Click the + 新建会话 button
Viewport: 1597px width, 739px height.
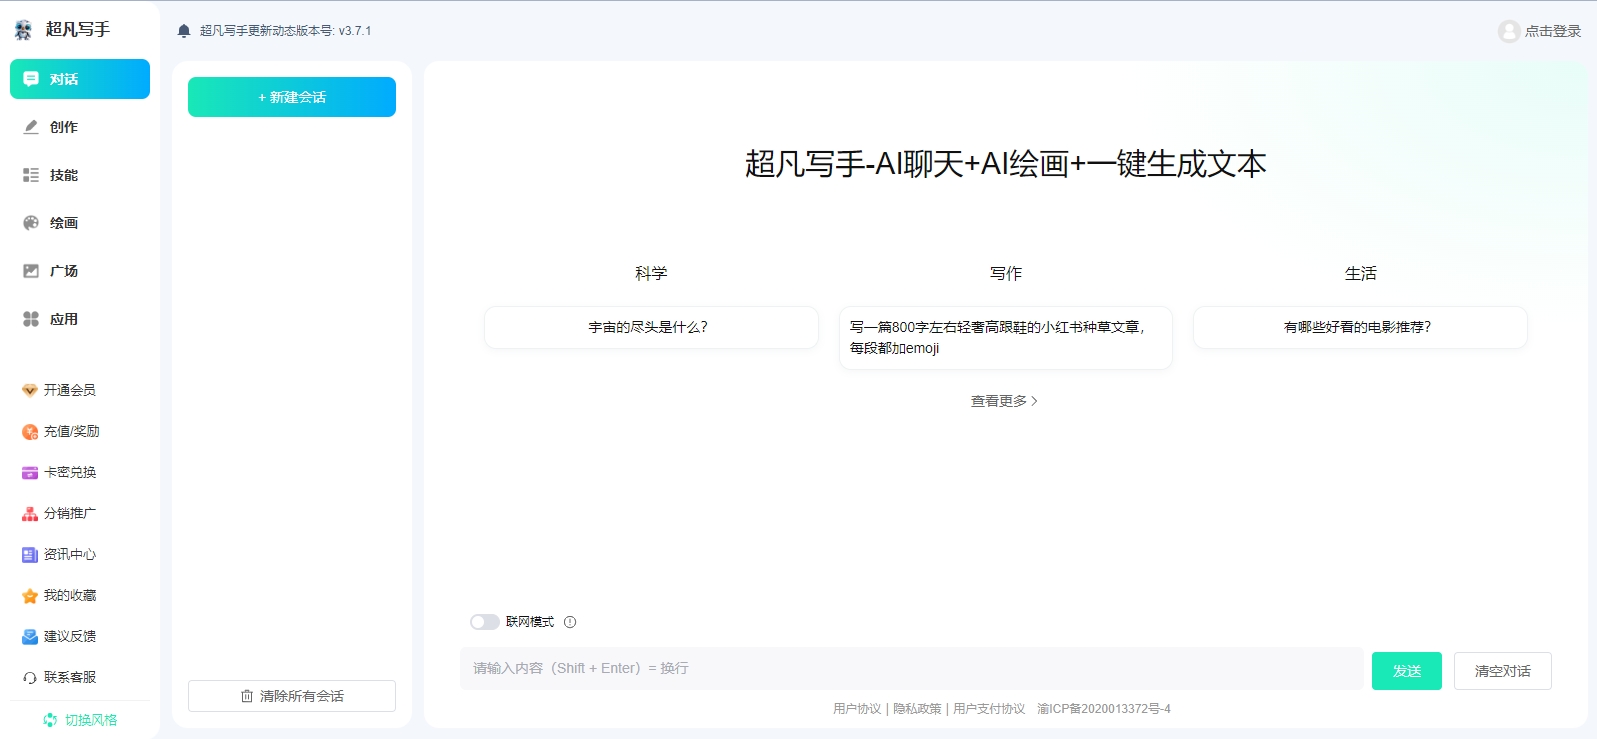pyautogui.click(x=292, y=97)
